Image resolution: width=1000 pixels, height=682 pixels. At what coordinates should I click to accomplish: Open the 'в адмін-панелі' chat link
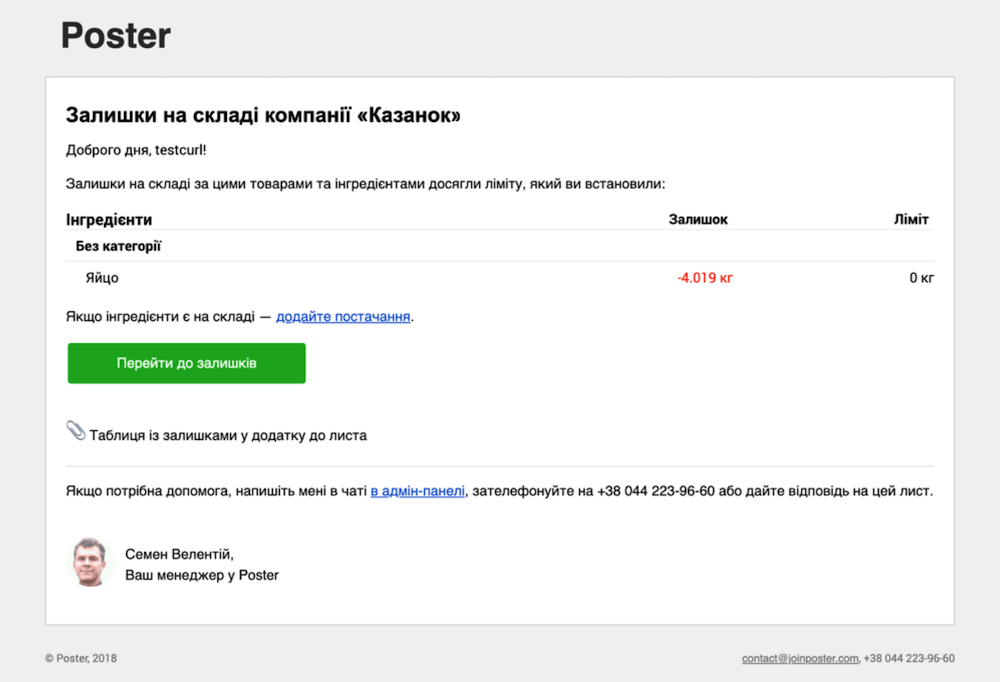point(418,491)
